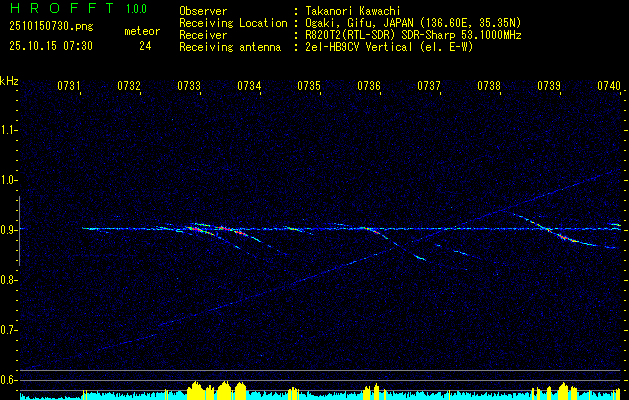The height and width of the screenshot is (400, 629).
Task: Click the 'Receiving antenna' field label
Action: pyautogui.click(x=230, y=47)
